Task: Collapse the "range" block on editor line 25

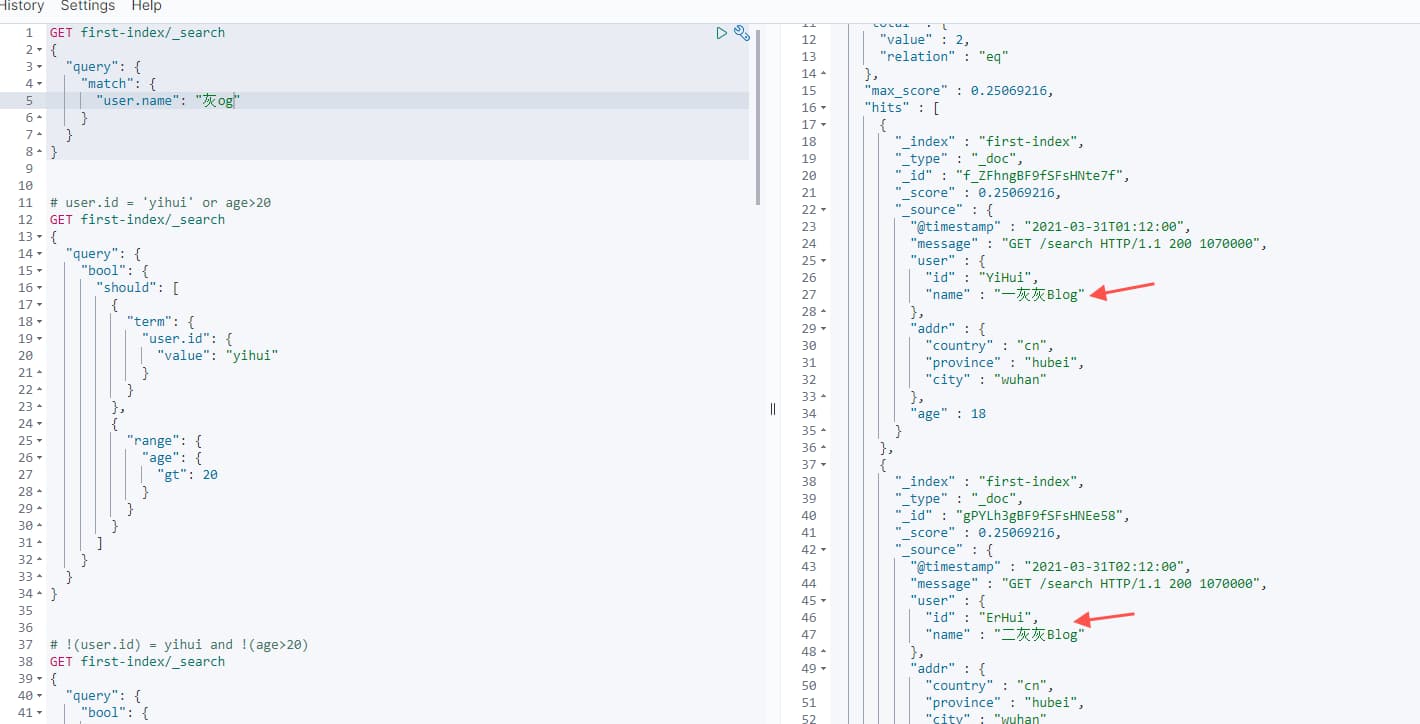Action: [x=39, y=441]
